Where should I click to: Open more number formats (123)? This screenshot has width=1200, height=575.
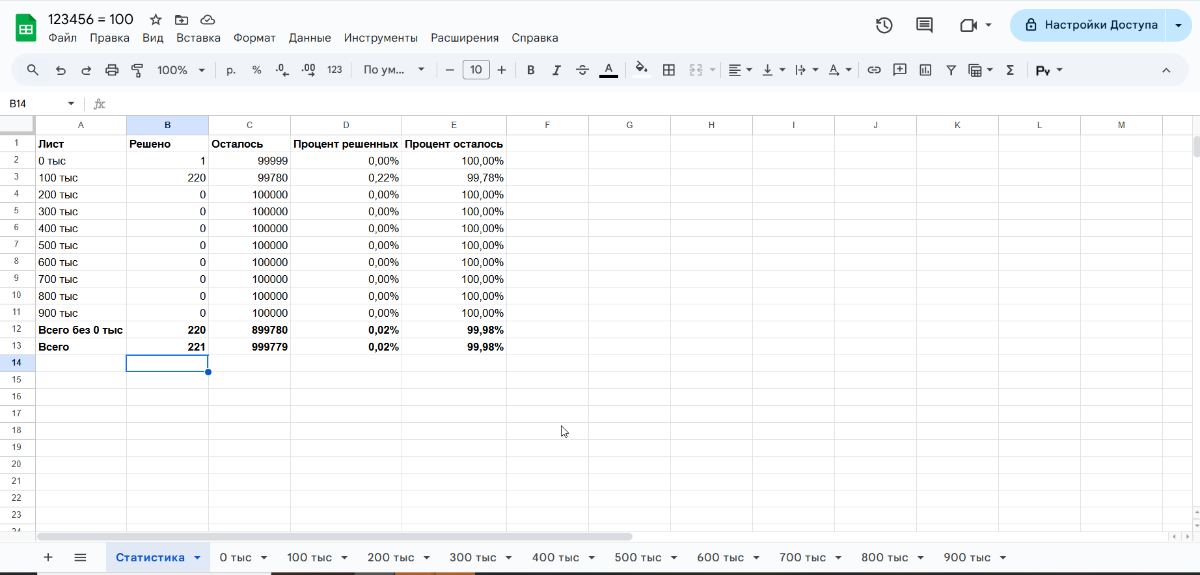(335, 70)
